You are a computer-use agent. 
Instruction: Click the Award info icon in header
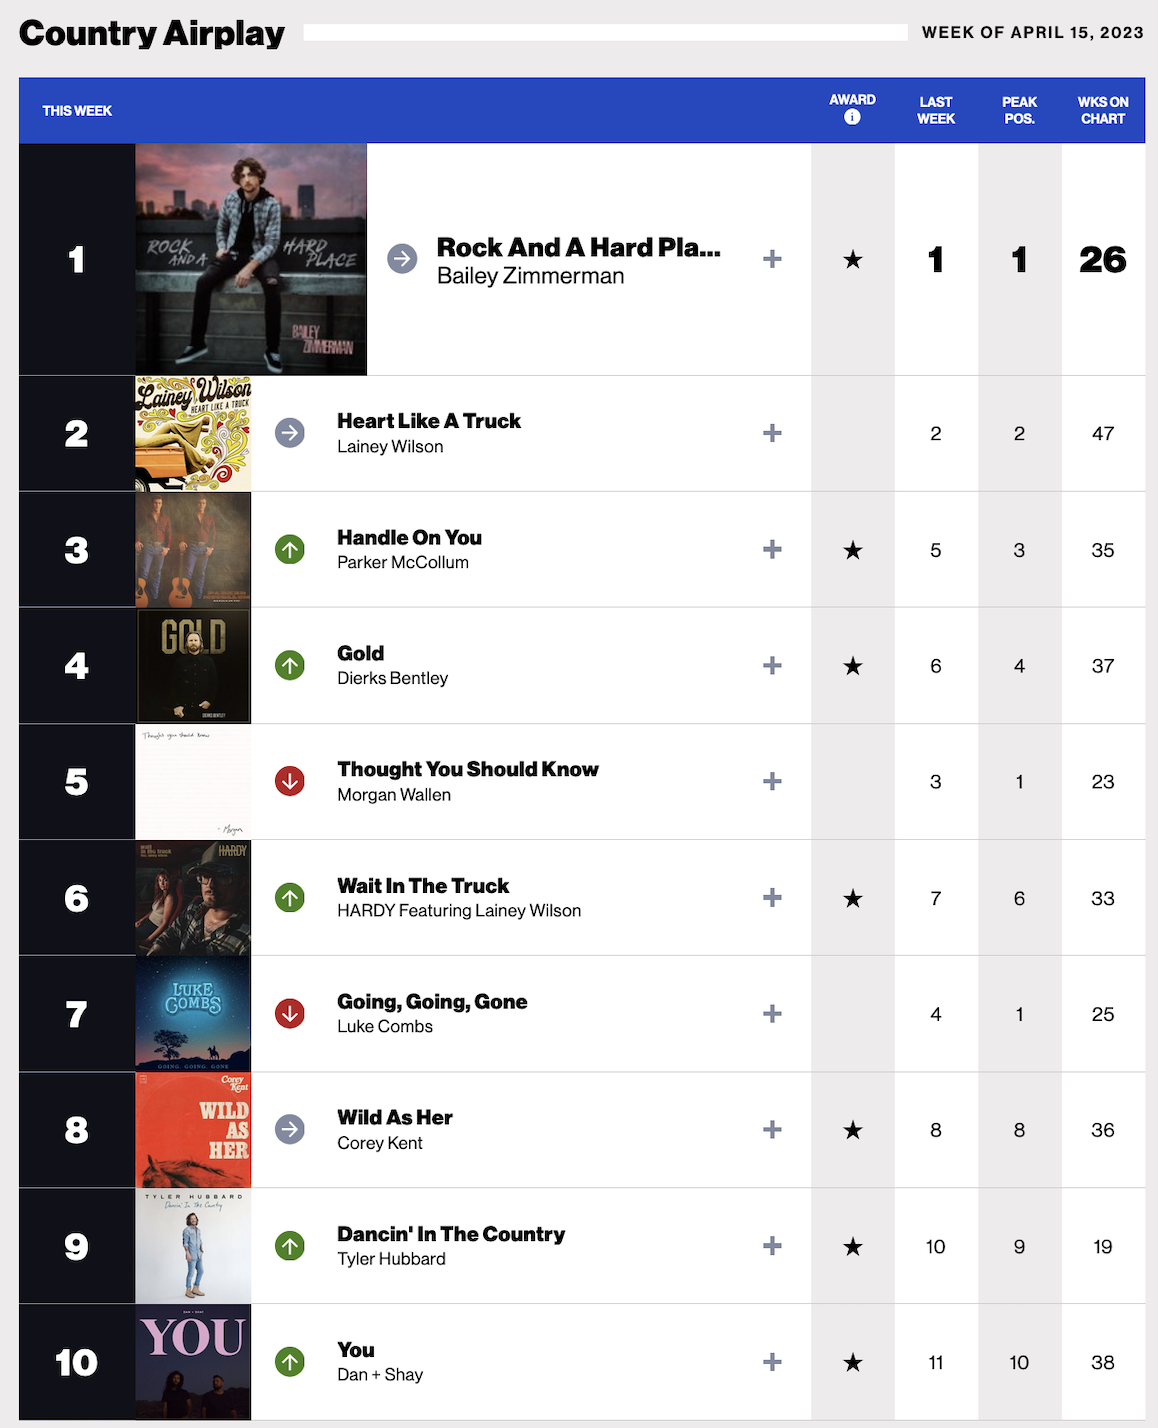852,117
